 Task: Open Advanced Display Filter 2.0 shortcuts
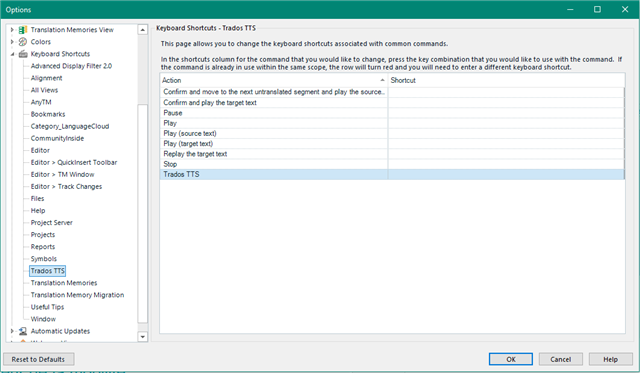coord(71,66)
